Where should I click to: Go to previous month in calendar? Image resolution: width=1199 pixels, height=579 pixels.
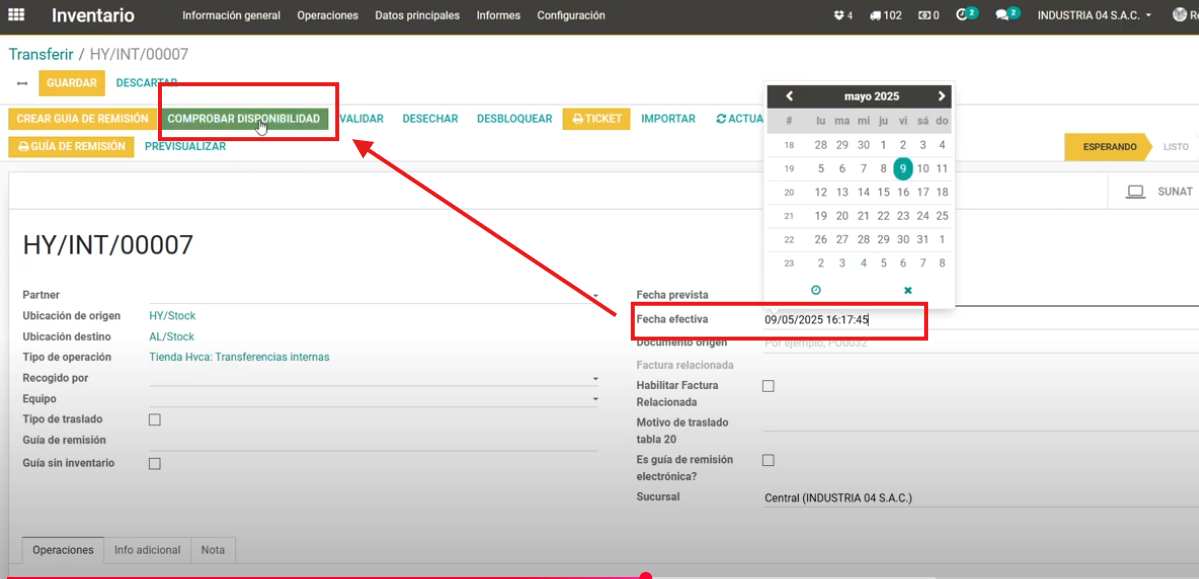789,96
